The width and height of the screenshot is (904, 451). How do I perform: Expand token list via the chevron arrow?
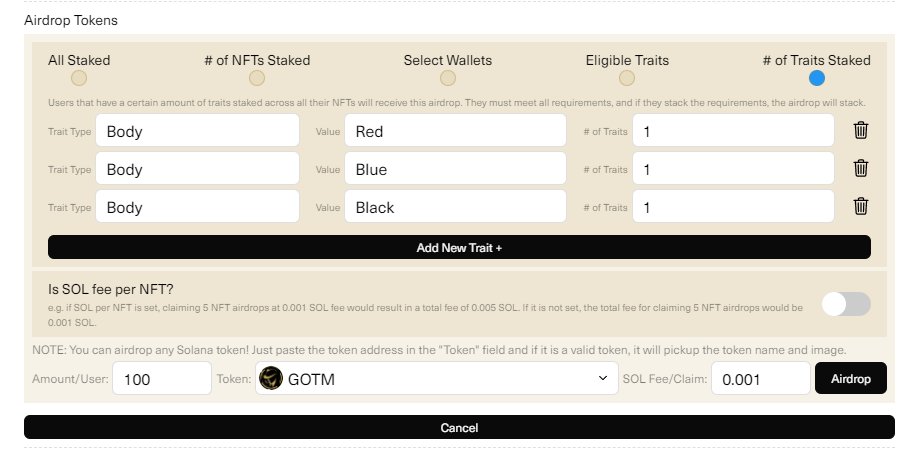click(x=603, y=378)
